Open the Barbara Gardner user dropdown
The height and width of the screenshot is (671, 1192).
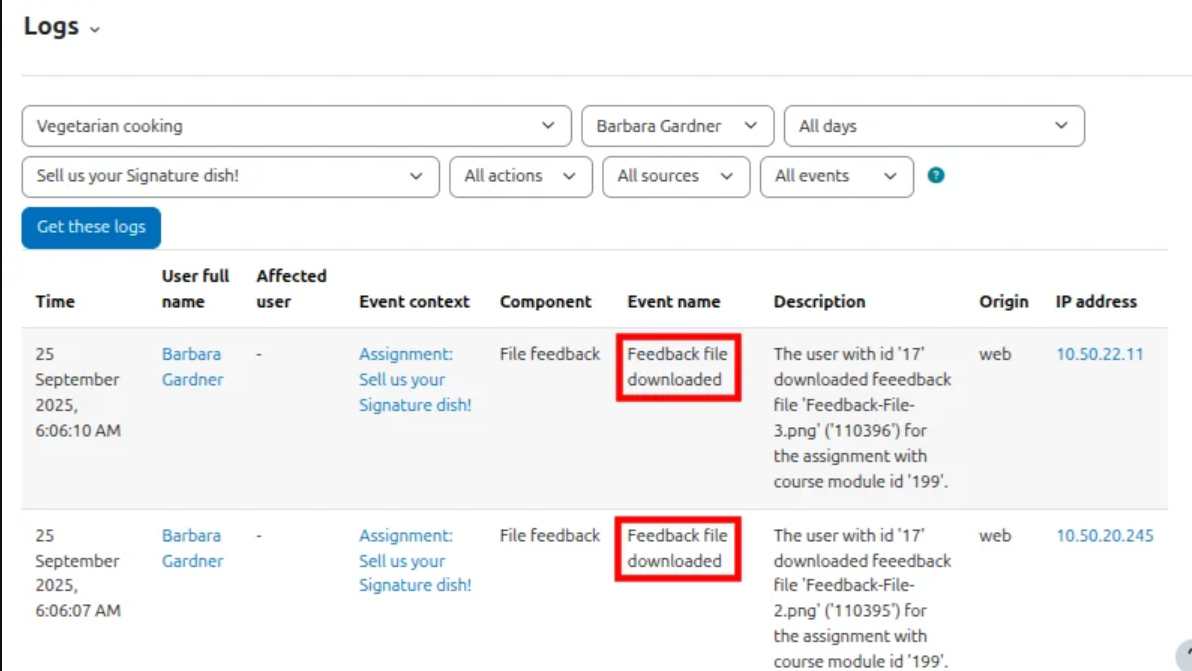(x=677, y=126)
